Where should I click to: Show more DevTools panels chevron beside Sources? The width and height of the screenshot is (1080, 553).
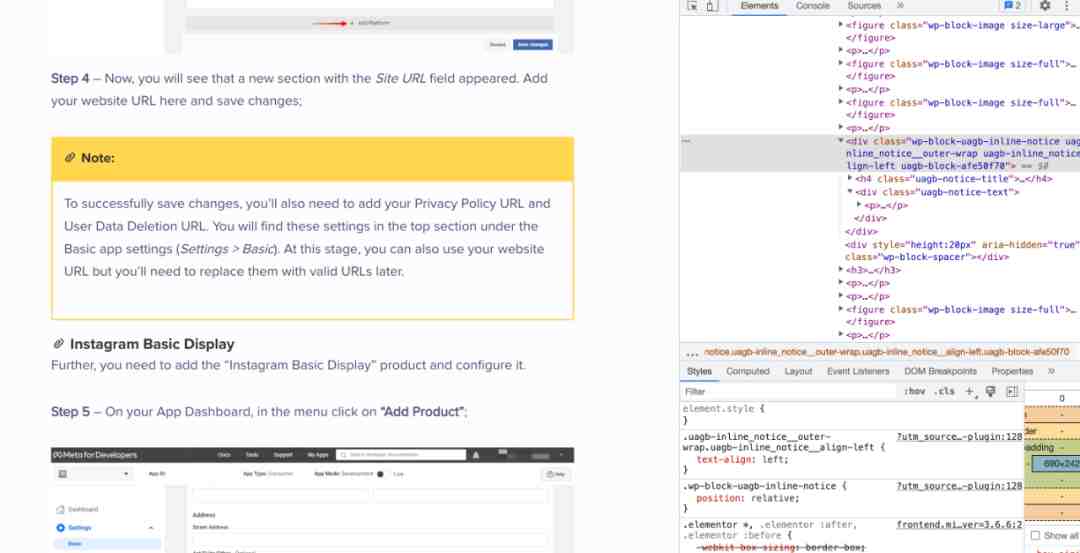click(x=900, y=6)
